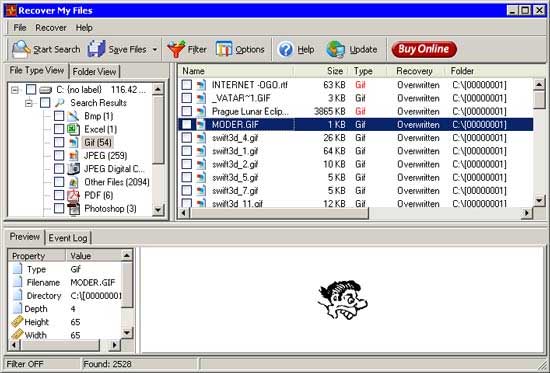Check the box for swift3d_7.gif
The width and height of the screenshot is (550, 373).
click(x=187, y=191)
